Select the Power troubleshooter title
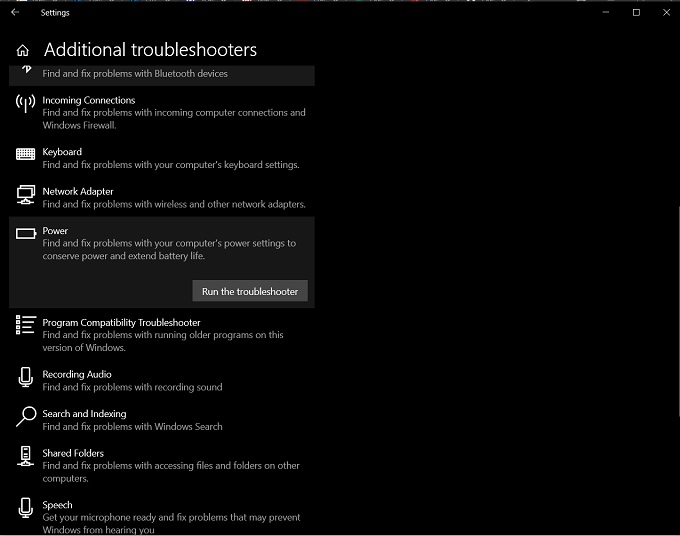Viewport: 680px width, 536px height. tap(55, 231)
